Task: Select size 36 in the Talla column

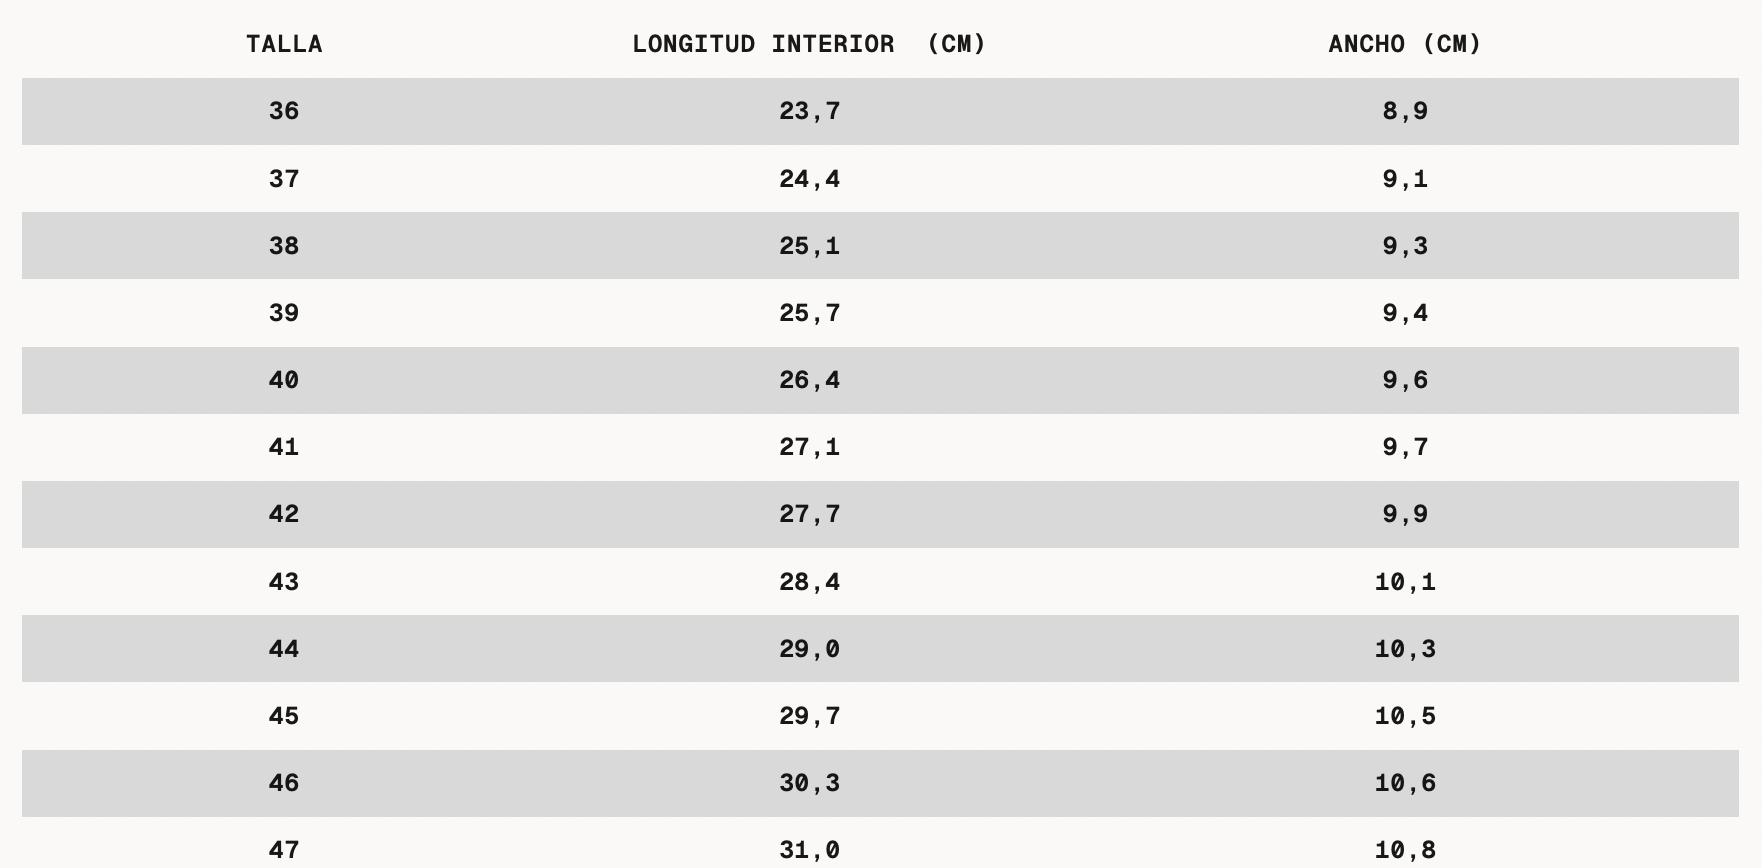Action: point(284,111)
